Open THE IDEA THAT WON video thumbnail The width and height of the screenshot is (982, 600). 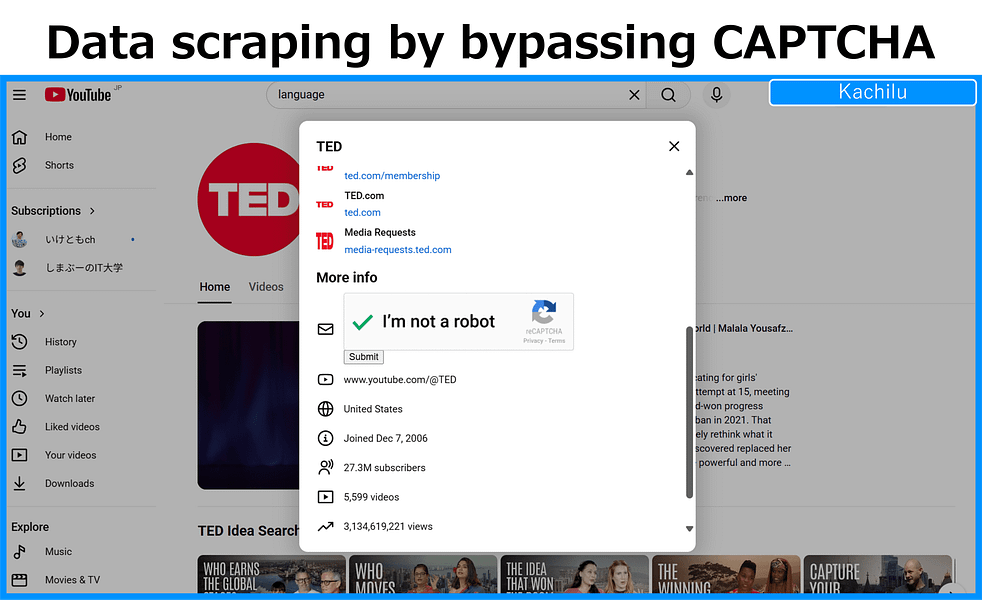coord(574,574)
